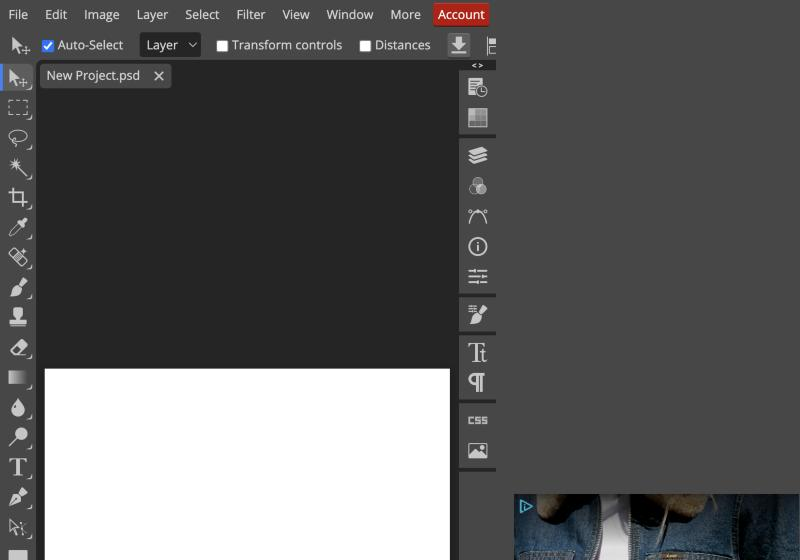The image size is (800, 560).
Task: Open the Window menu
Action: 350,14
